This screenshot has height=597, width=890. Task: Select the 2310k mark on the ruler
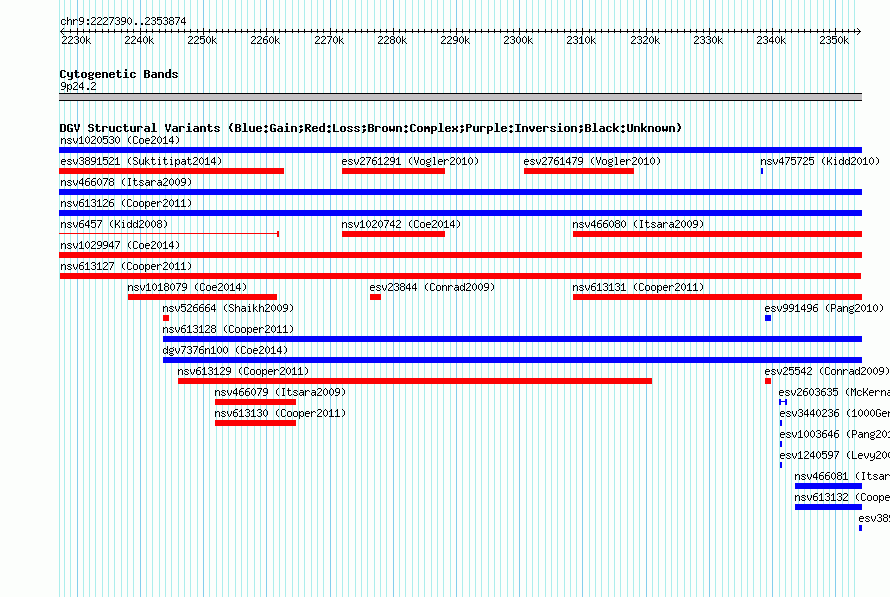pos(581,40)
